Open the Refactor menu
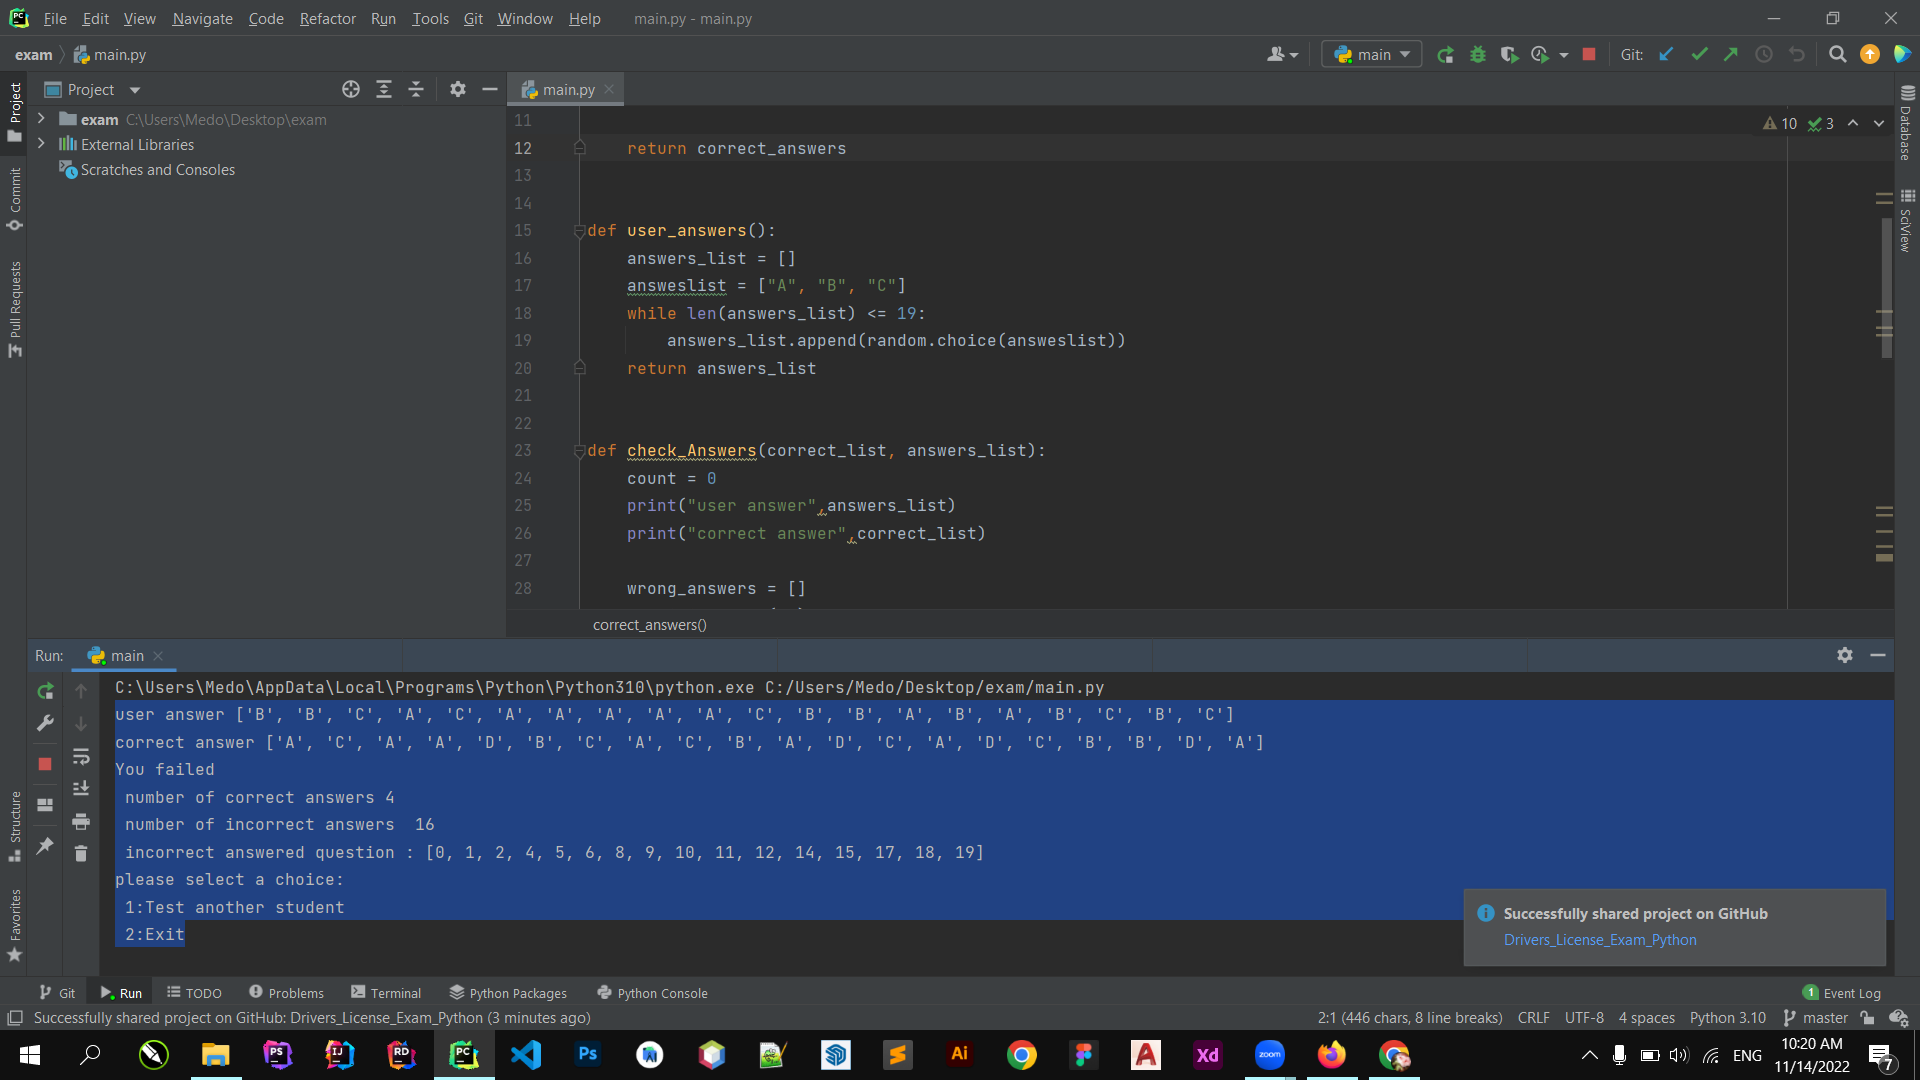 (327, 18)
